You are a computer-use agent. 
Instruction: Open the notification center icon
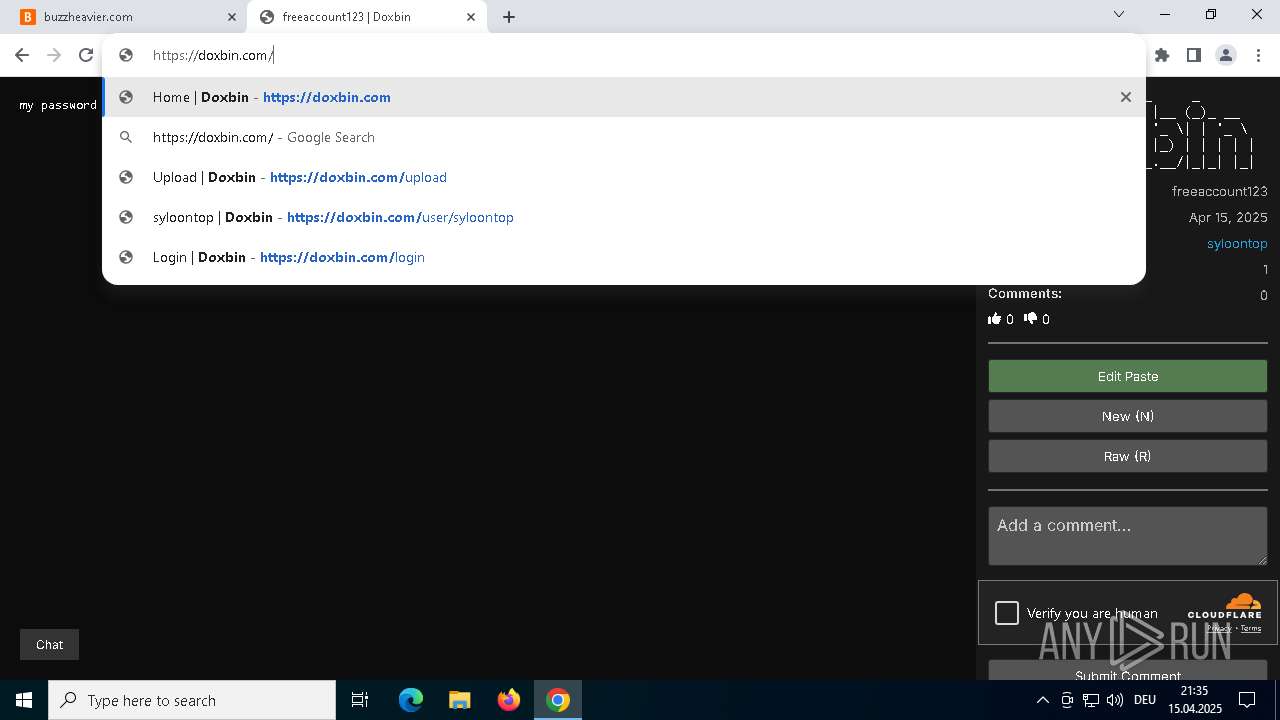tap(1247, 700)
